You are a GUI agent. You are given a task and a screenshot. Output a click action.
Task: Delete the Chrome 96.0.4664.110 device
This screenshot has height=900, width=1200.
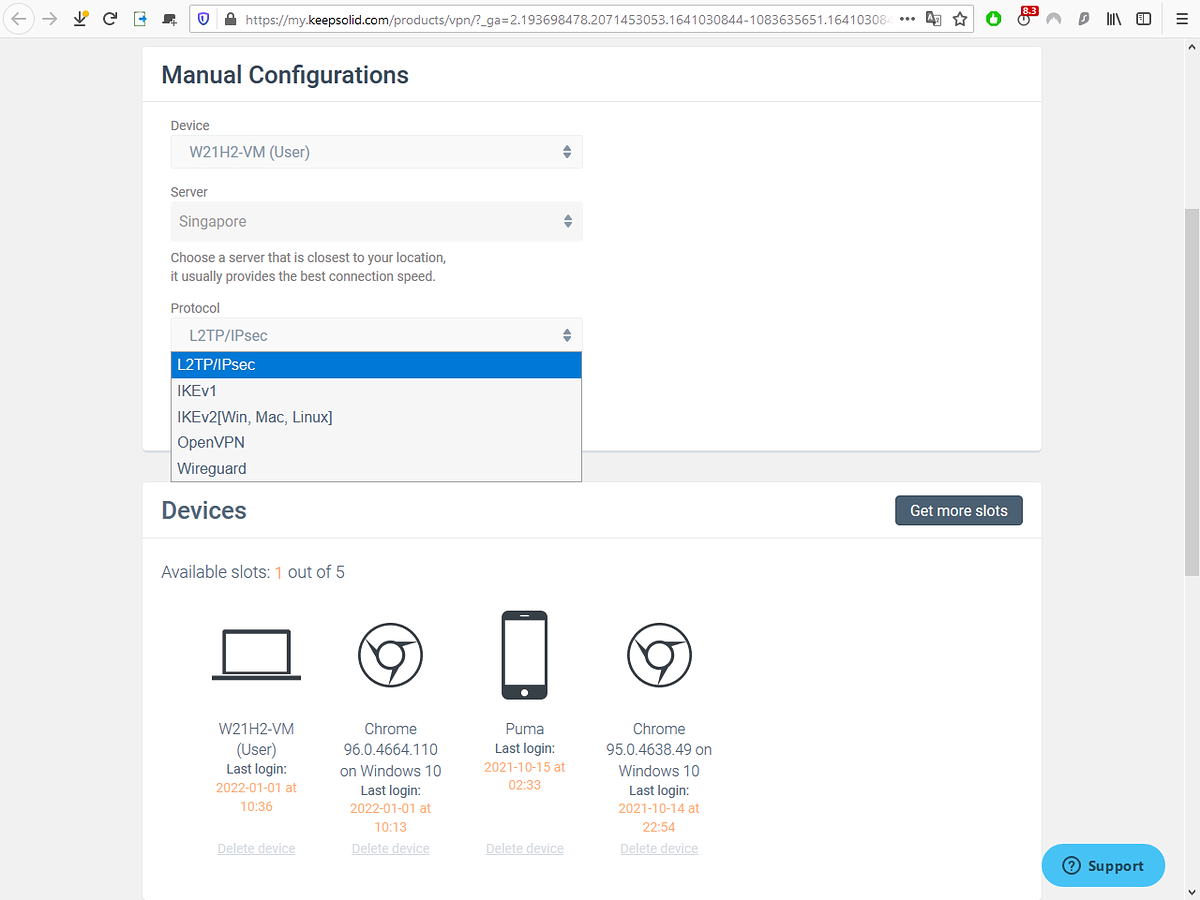coord(390,848)
